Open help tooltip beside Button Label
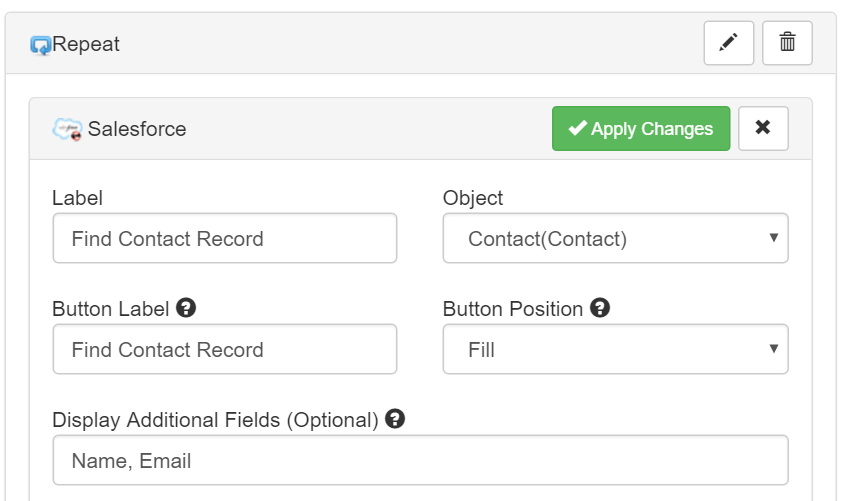This screenshot has width=846, height=501. (186, 308)
